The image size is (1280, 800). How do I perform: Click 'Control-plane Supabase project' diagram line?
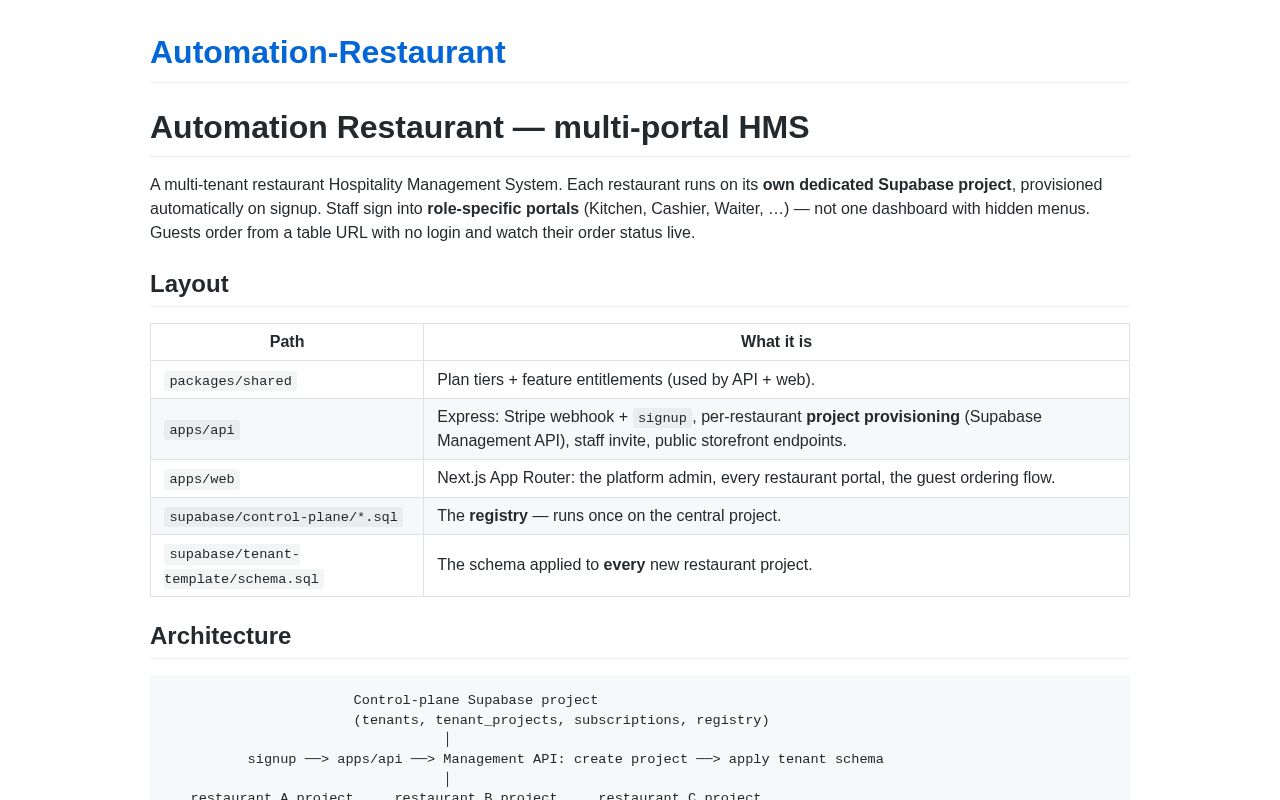[476, 701]
